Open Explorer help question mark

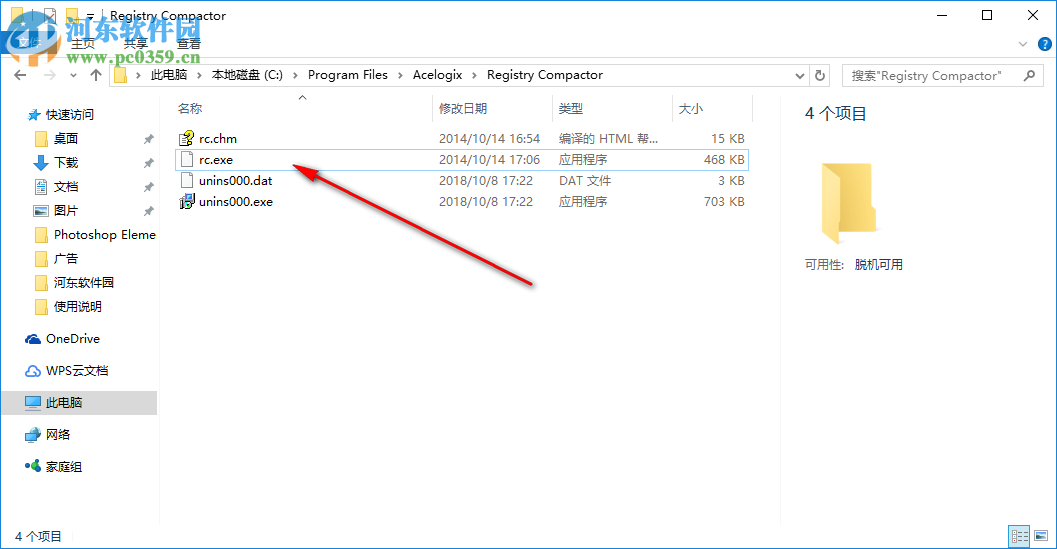tap(1044, 45)
